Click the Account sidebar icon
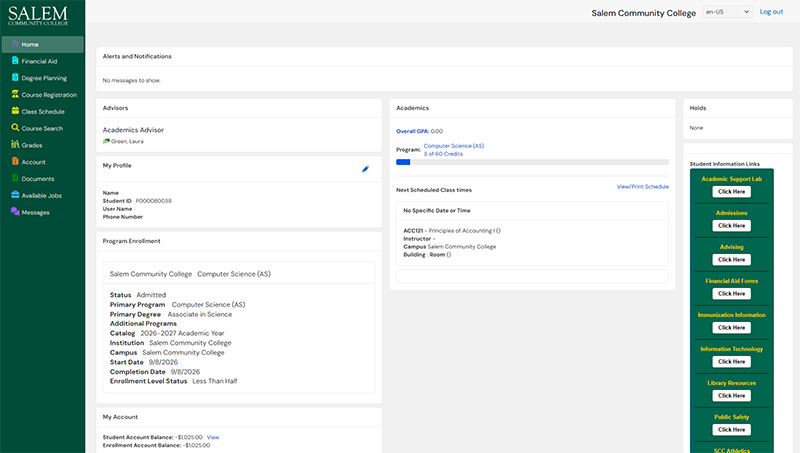800x453 pixels. [15, 162]
